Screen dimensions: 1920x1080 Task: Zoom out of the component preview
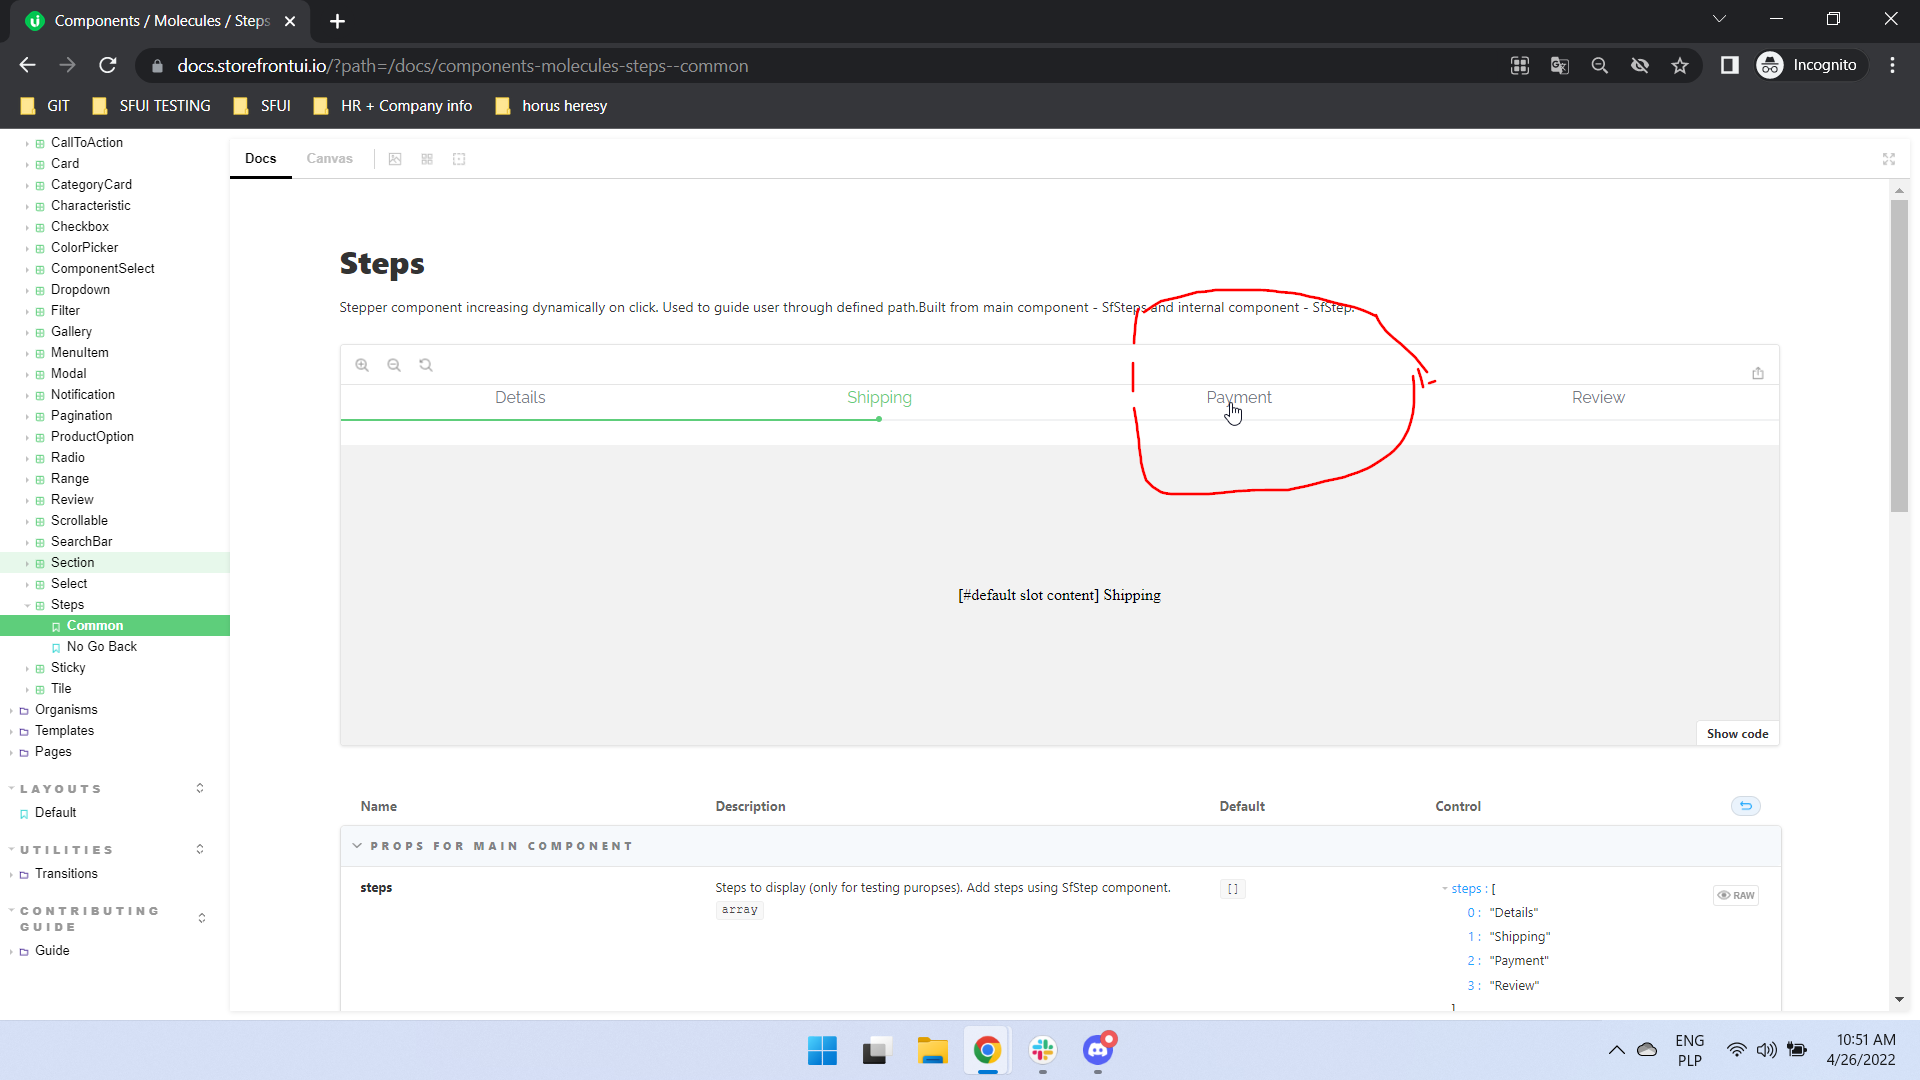(x=394, y=364)
